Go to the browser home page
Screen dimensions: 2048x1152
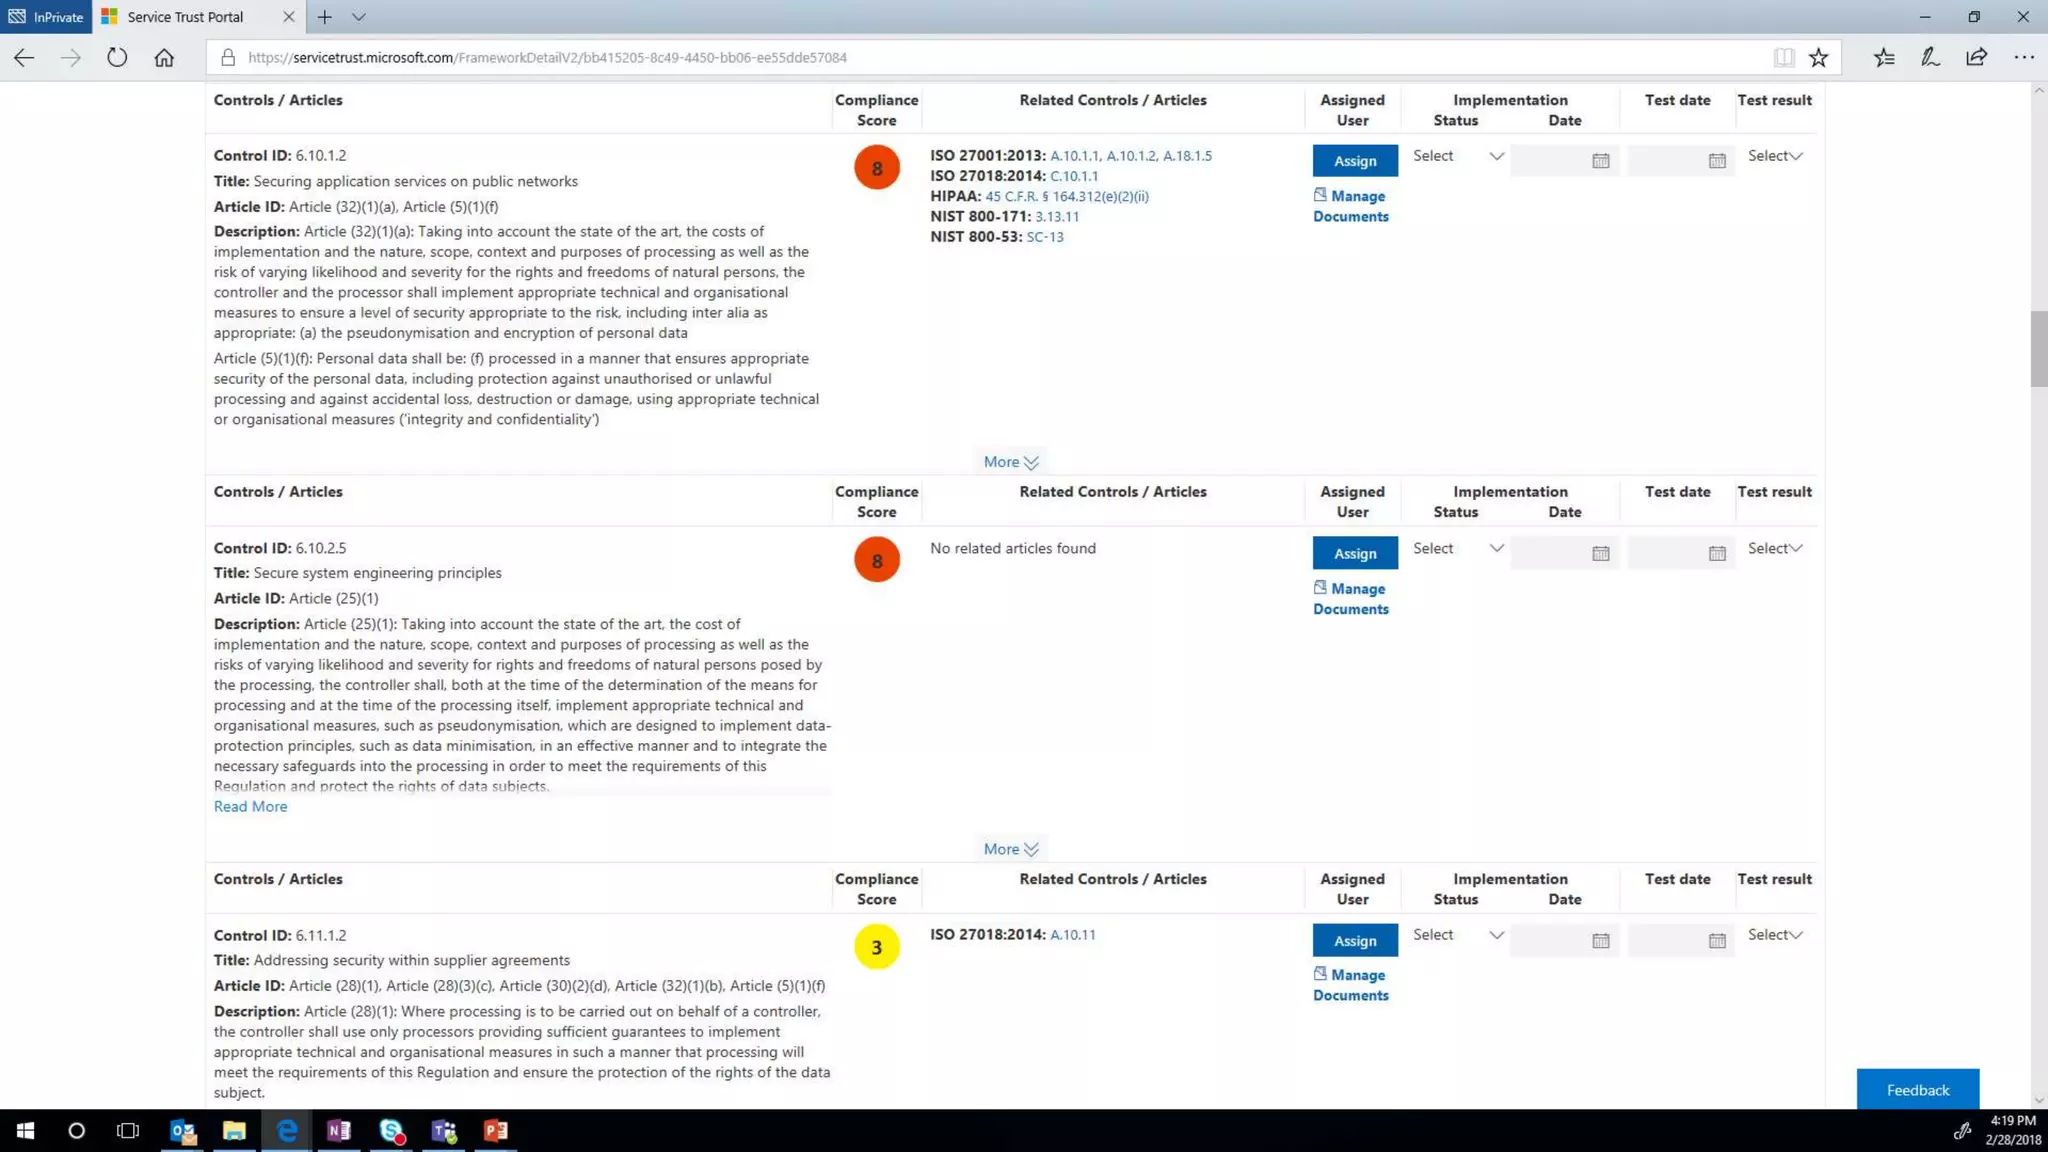(x=164, y=57)
